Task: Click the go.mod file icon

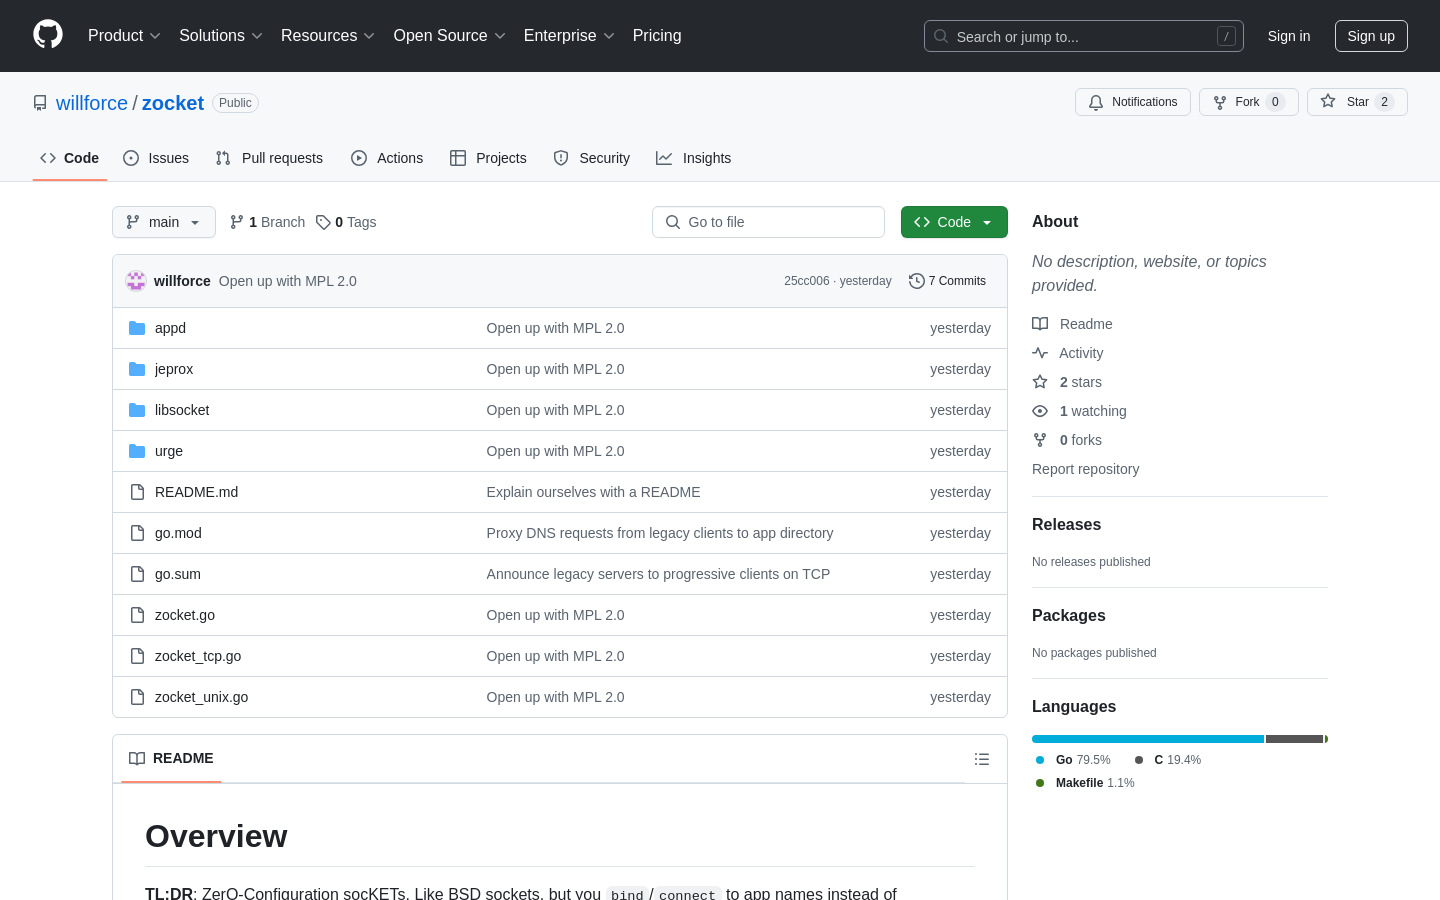Action: pos(137,533)
